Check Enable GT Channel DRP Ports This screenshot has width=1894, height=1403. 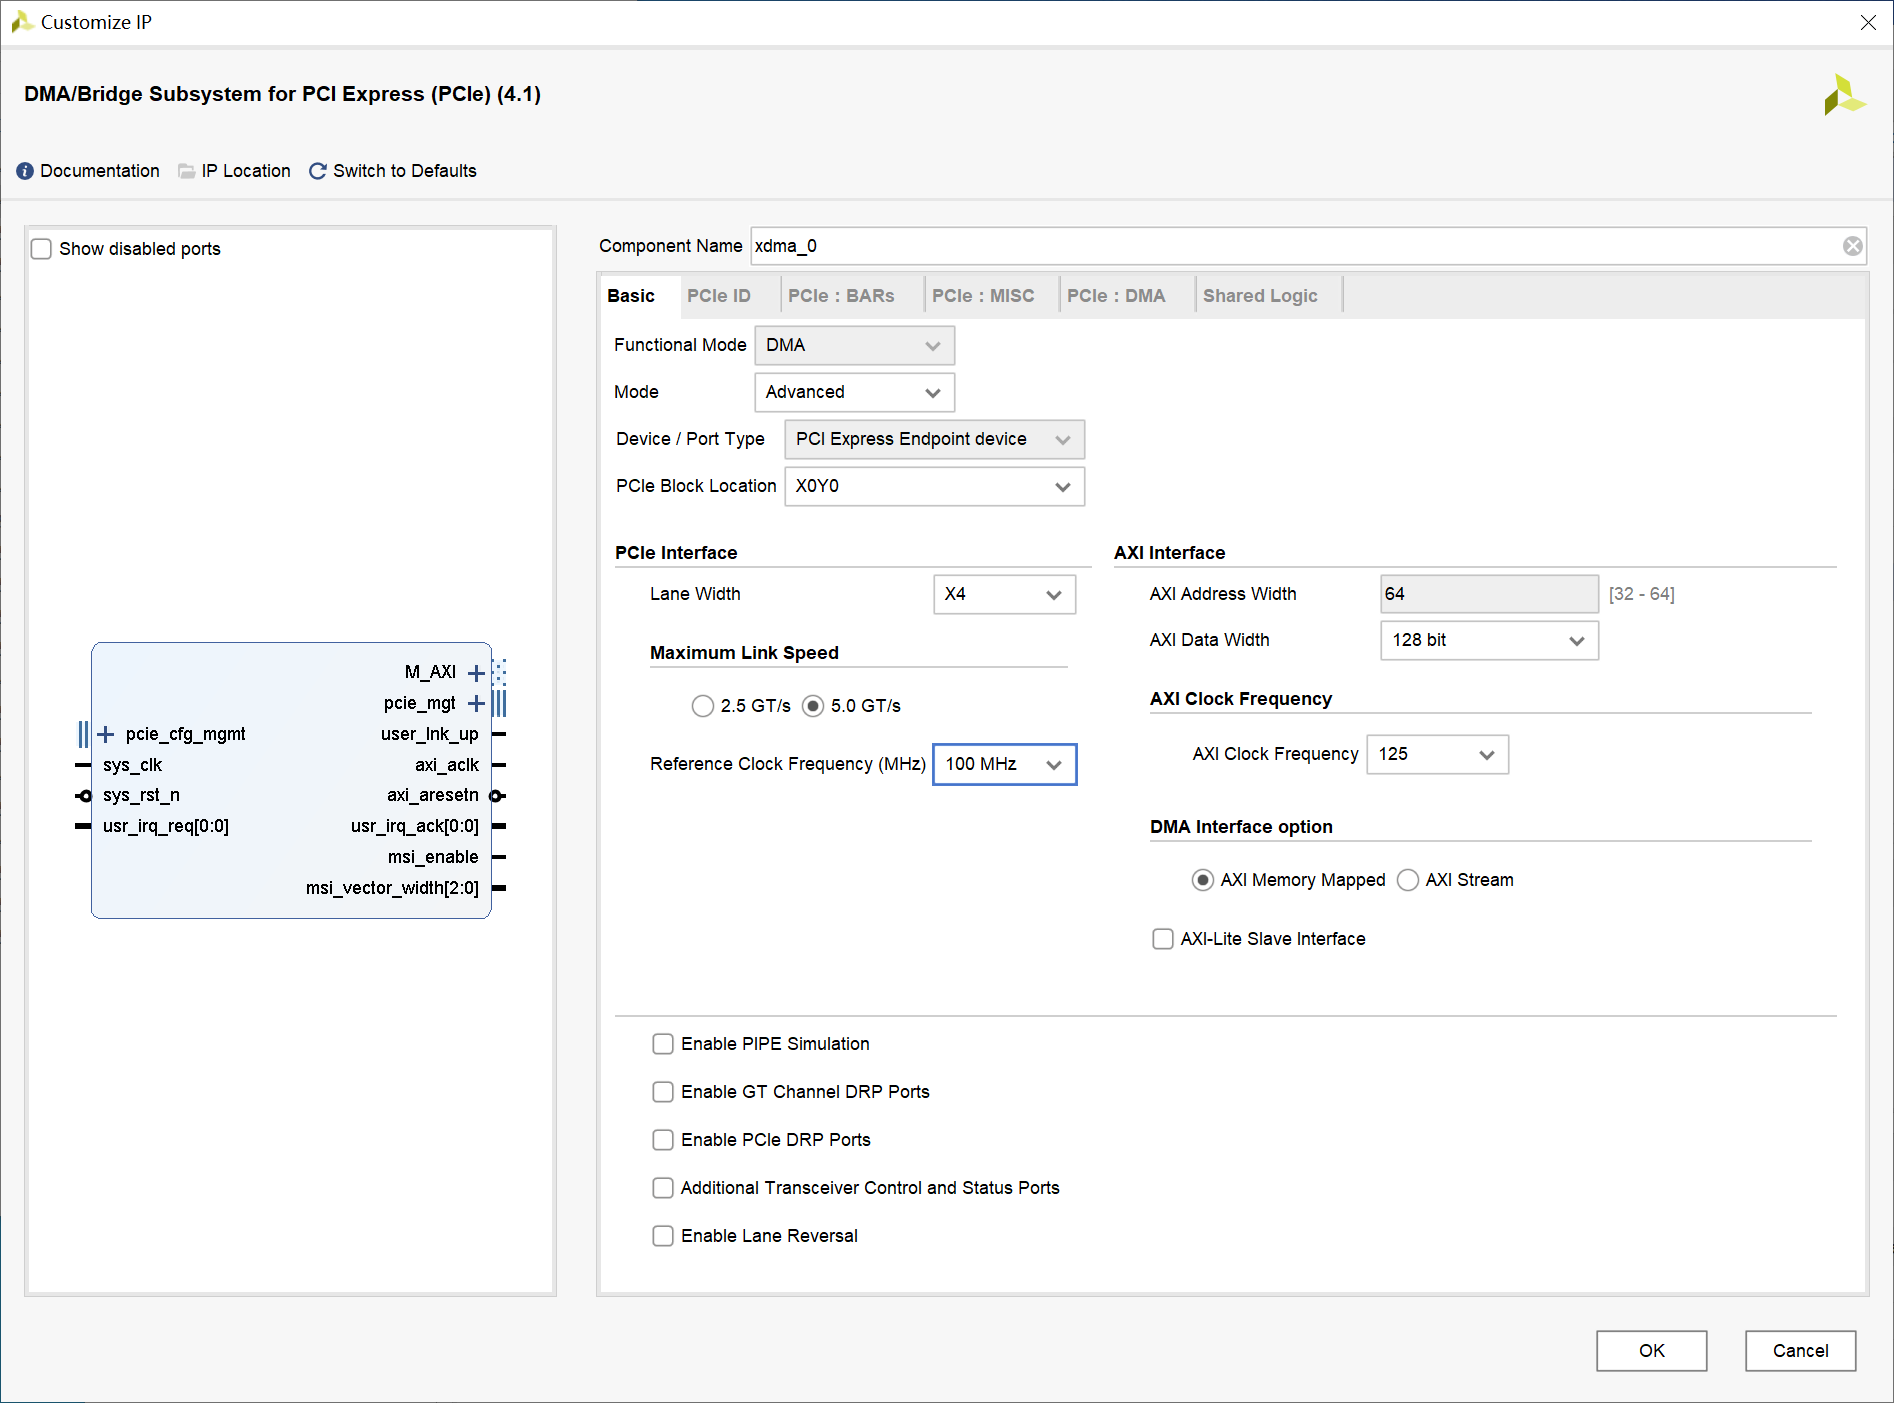(663, 1092)
